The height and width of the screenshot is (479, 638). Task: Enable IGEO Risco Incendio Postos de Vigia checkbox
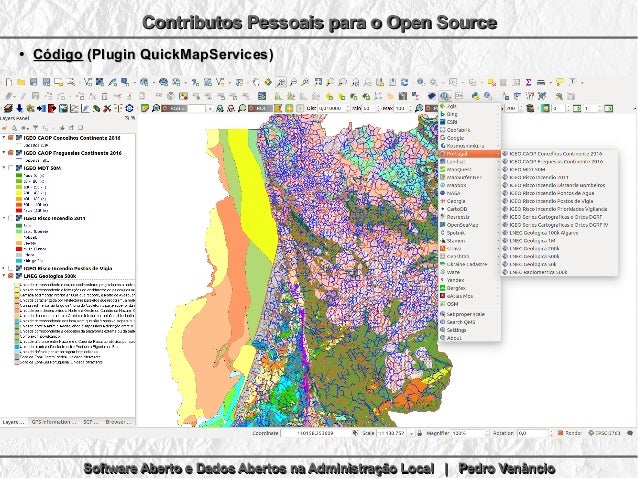[11, 269]
